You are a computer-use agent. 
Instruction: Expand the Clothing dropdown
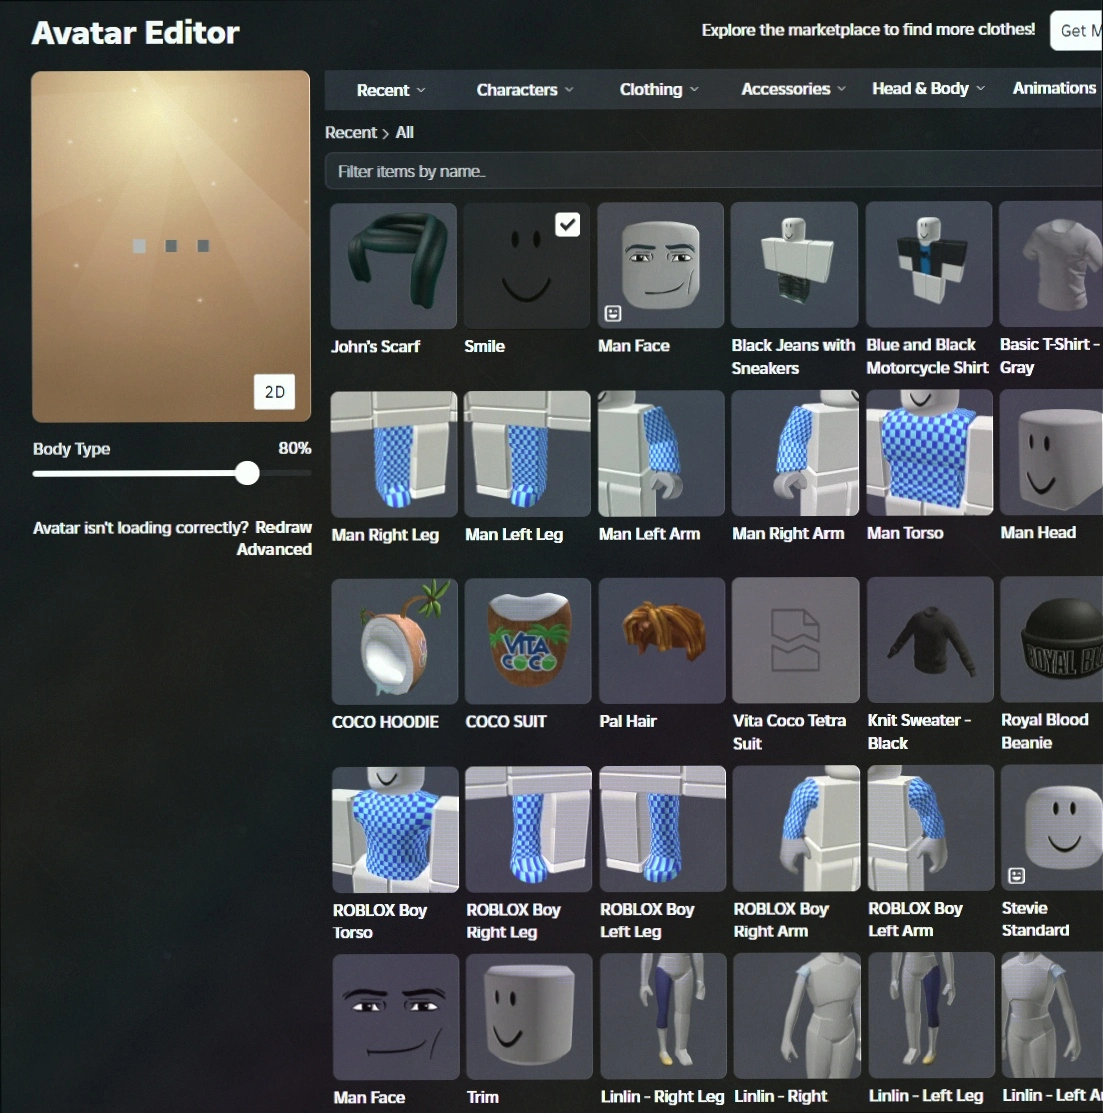tap(659, 89)
